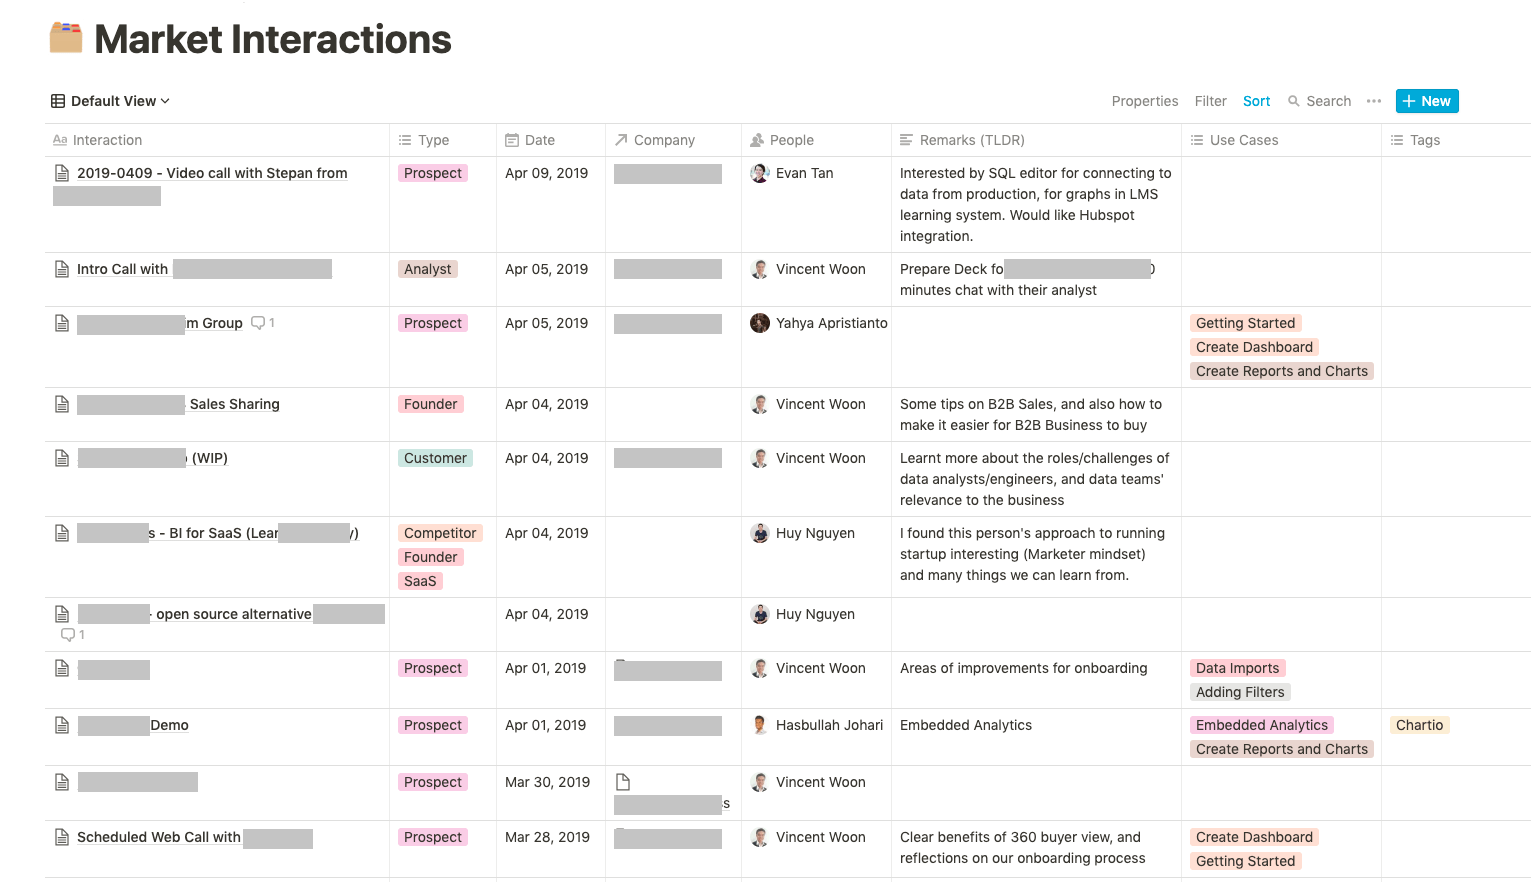Click Yahya Apristianto's avatar

760,323
